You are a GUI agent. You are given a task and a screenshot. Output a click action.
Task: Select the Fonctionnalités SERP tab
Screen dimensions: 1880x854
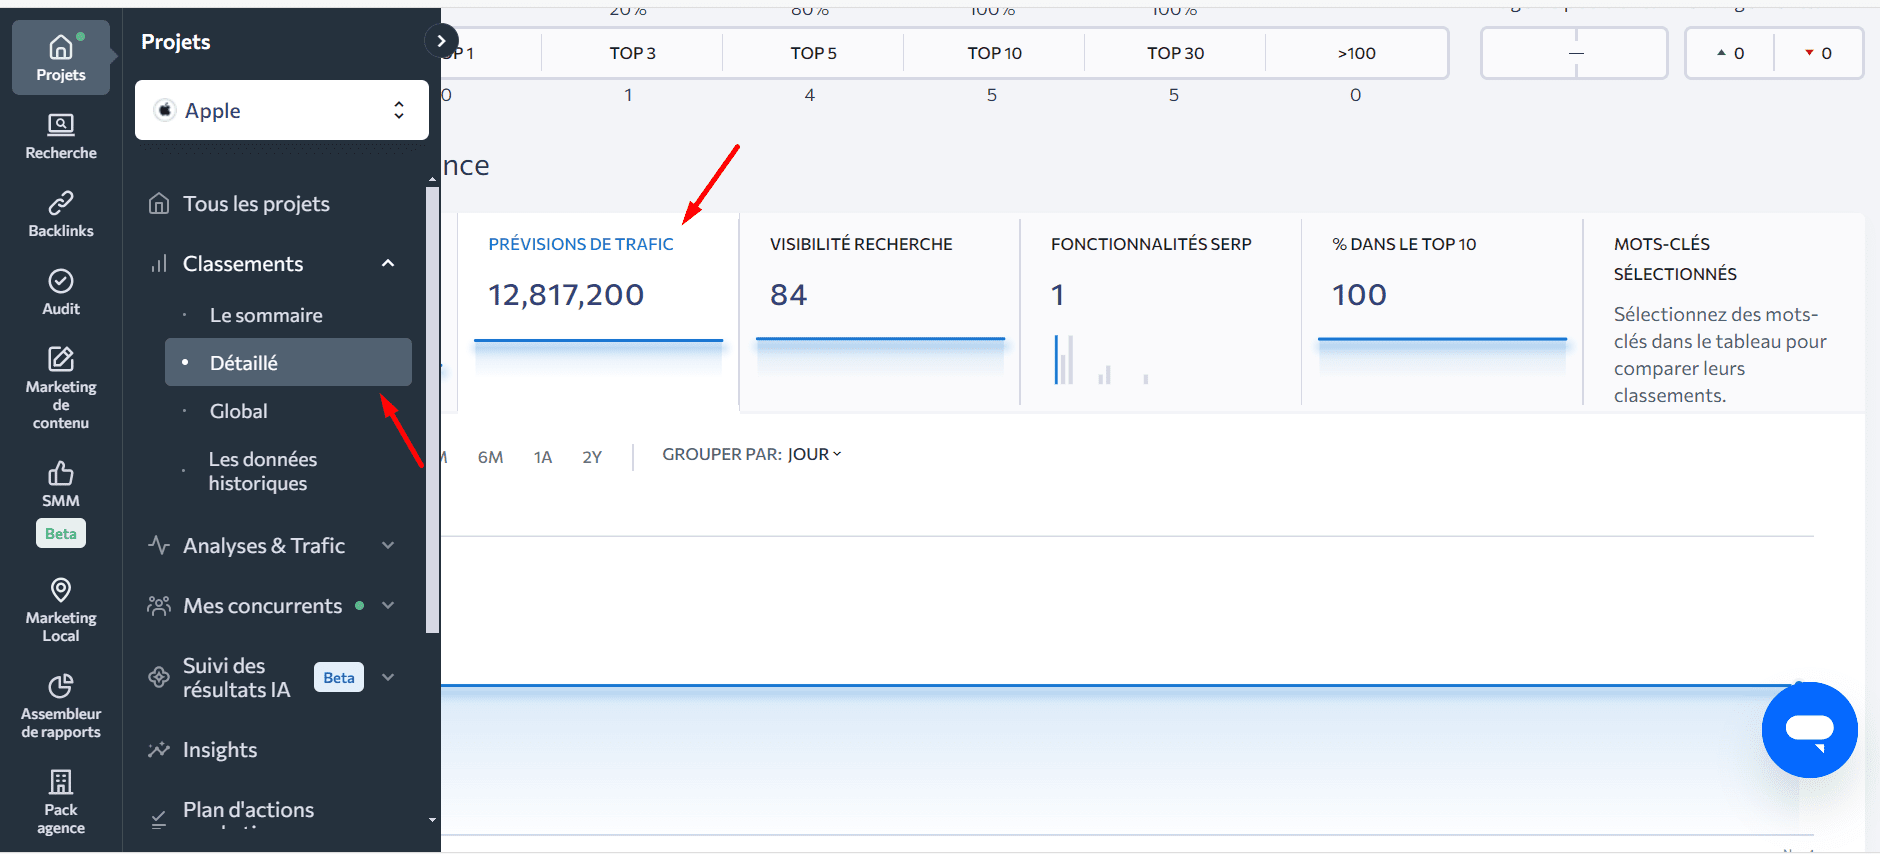click(x=1160, y=310)
